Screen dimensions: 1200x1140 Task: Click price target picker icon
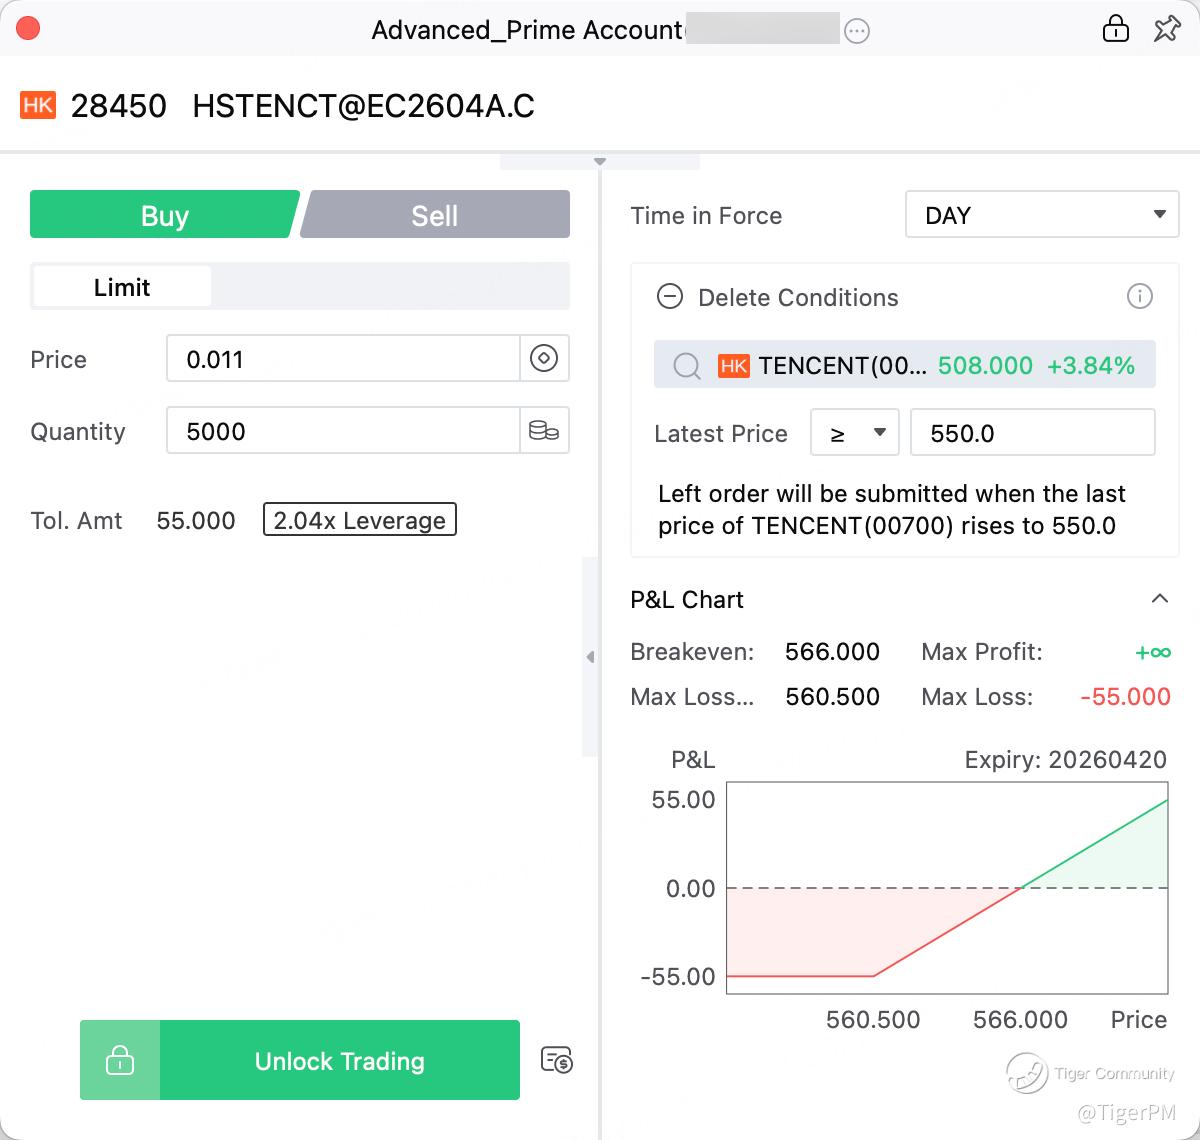544,358
